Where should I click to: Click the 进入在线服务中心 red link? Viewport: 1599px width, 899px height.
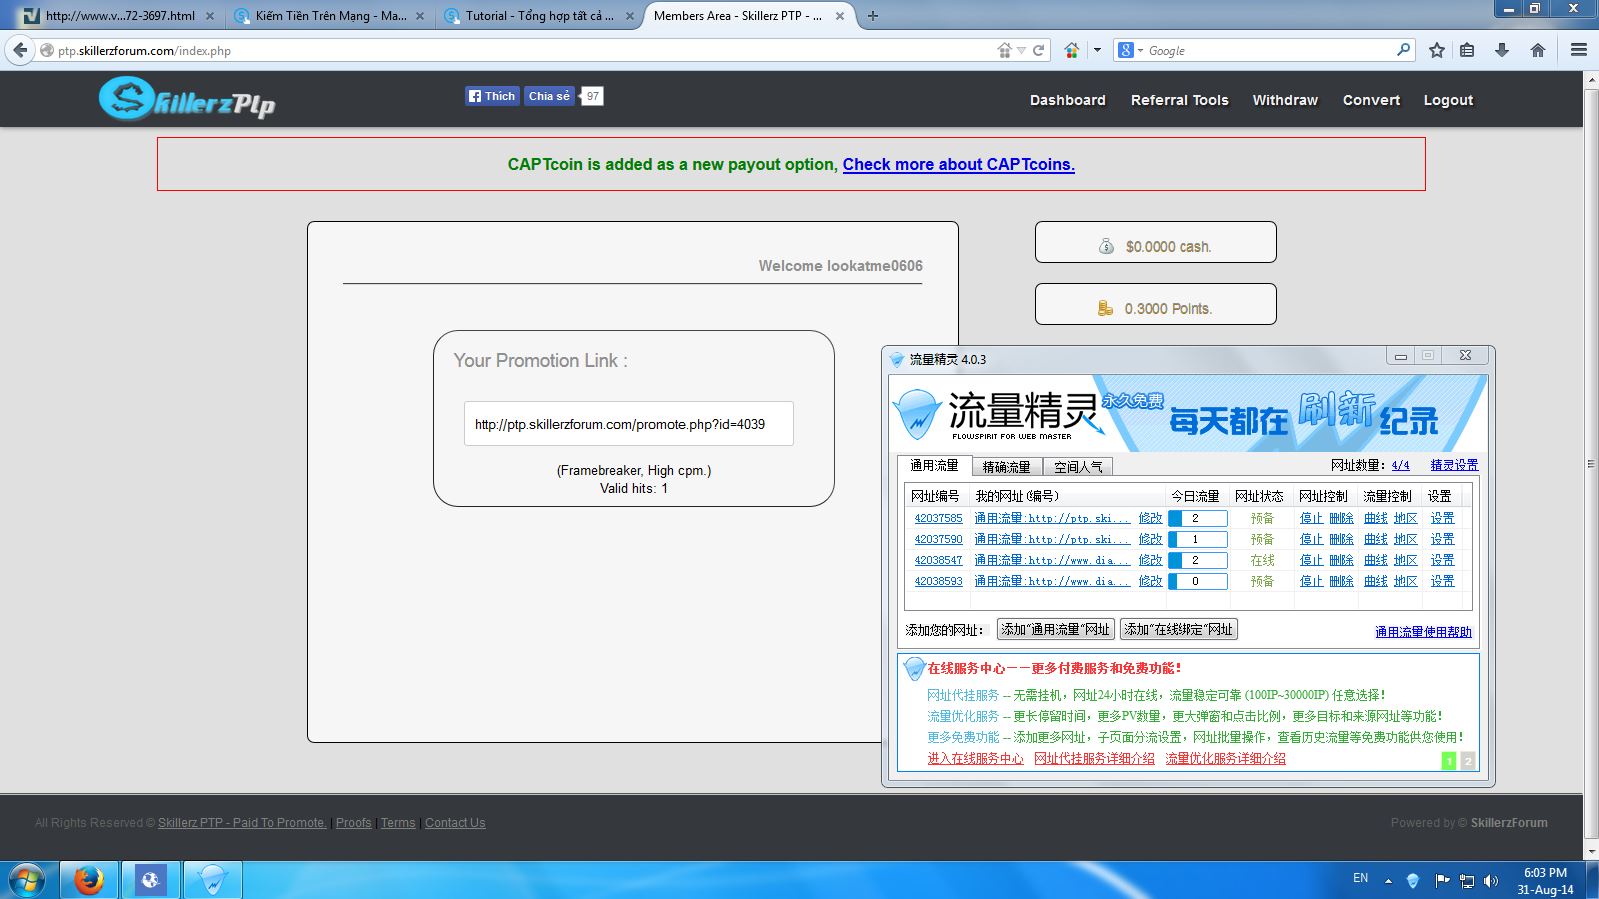pyautogui.click(x=975, y=759)
